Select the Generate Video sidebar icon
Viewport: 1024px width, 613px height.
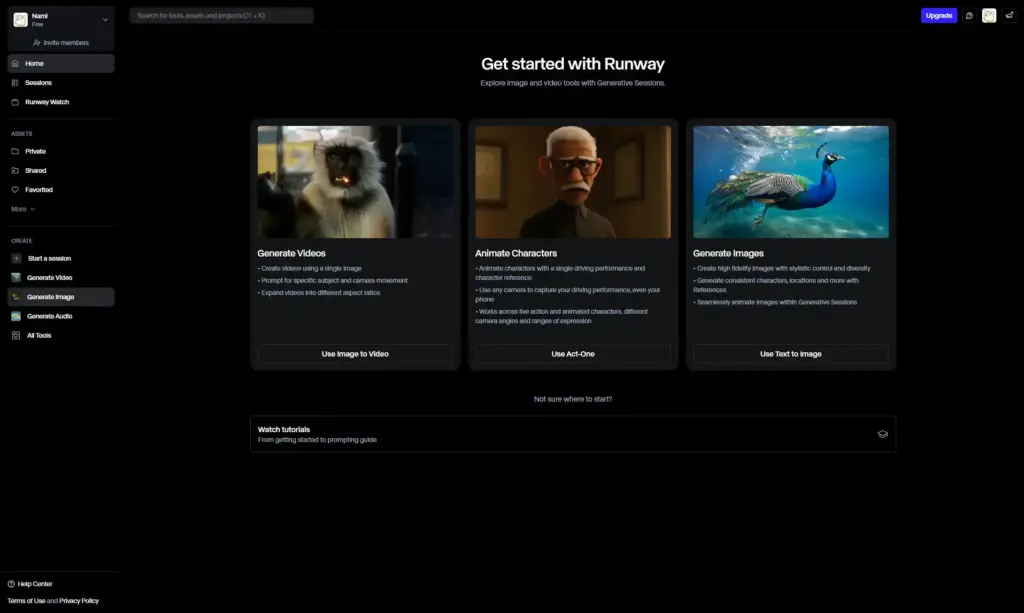[x=16, y=277]
